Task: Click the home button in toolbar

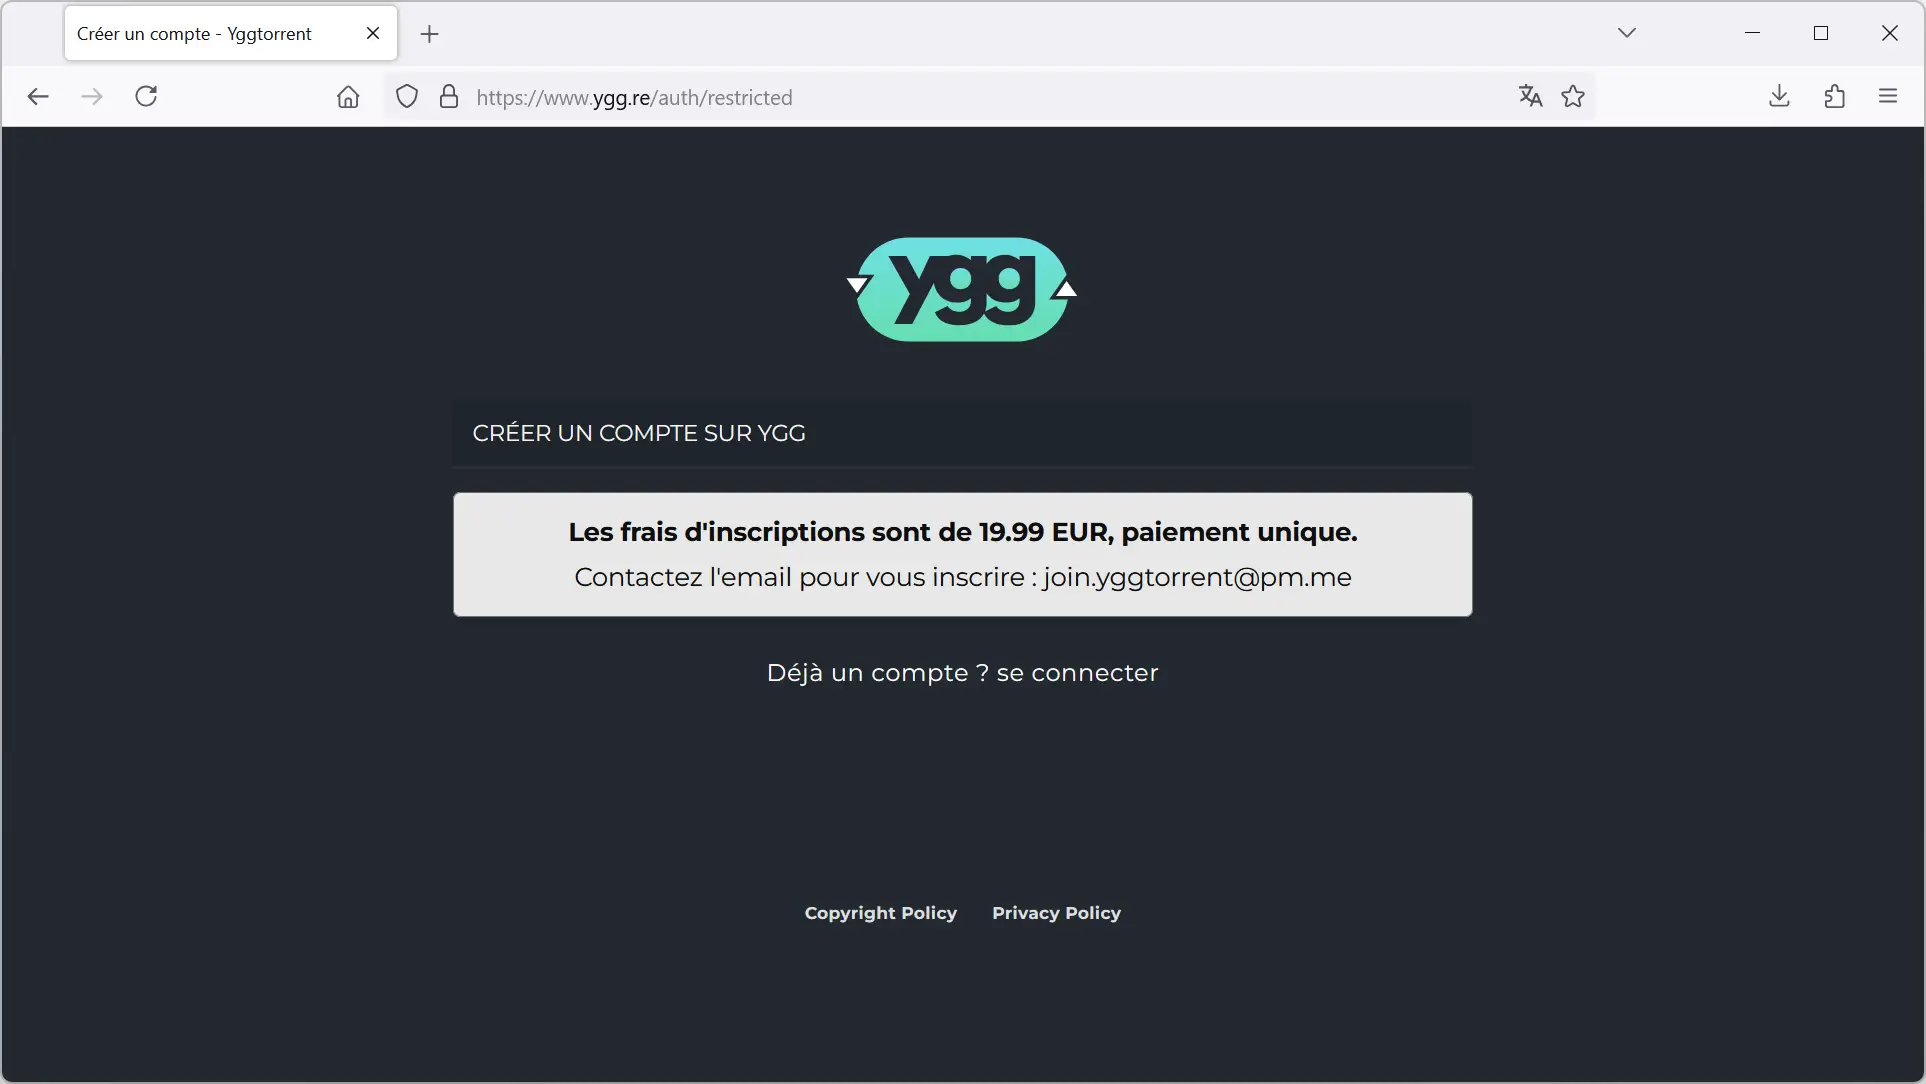Action: pyautogui.click(x=349, y=97)
